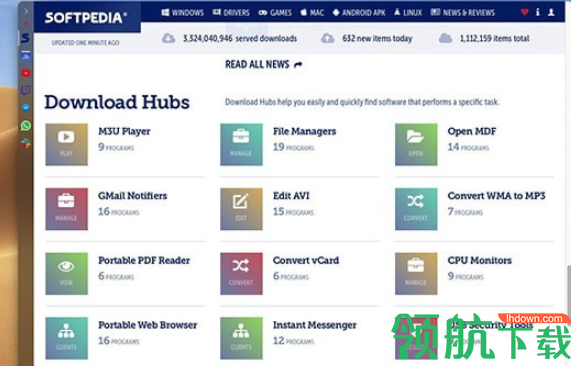Open the GMail Notifiers hub link
This screenshot has height=366, width=571.
[x=133, y=196]
